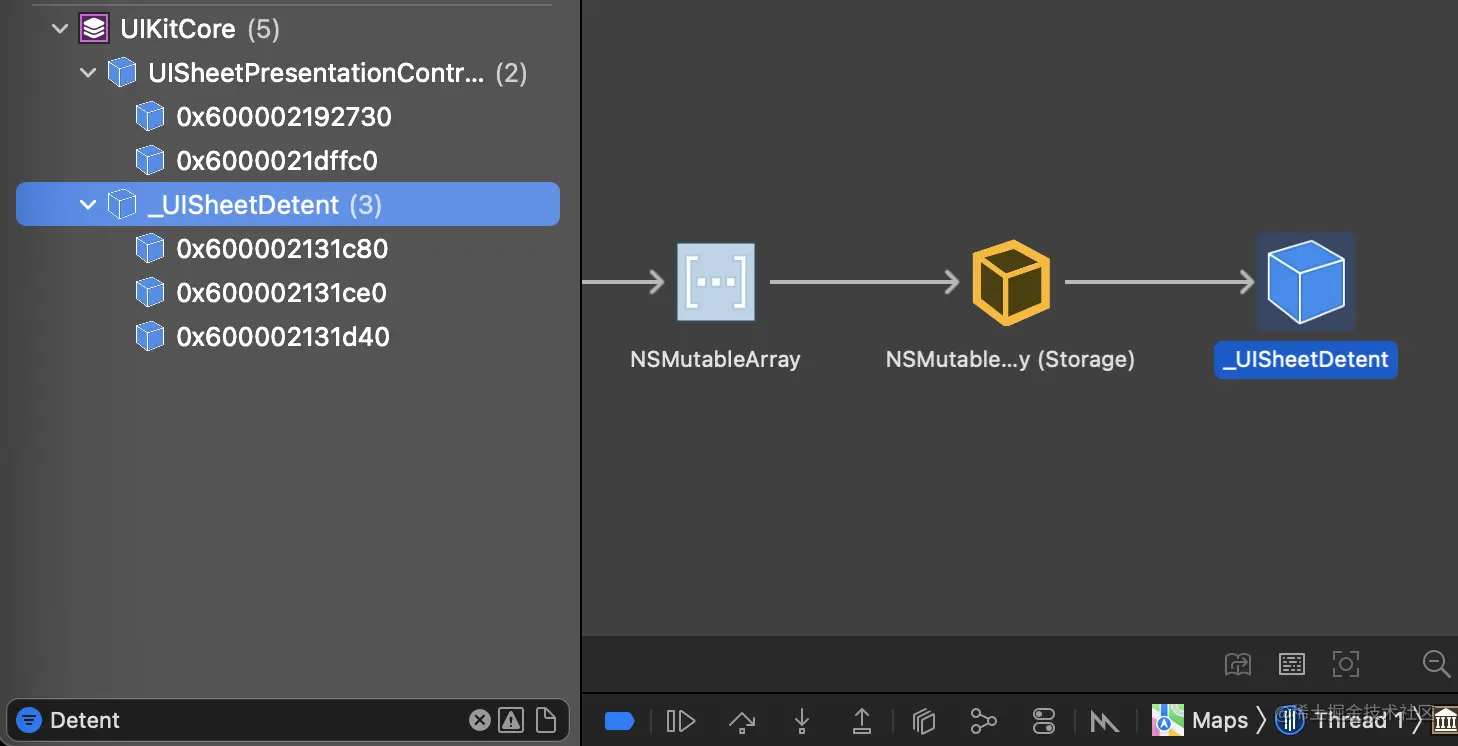Click cube icon beside 0x600002192730

(x=149, y=117)
